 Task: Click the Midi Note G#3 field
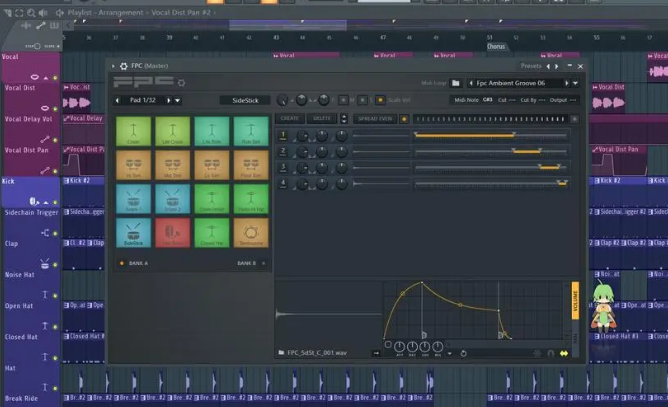(473, 100)
